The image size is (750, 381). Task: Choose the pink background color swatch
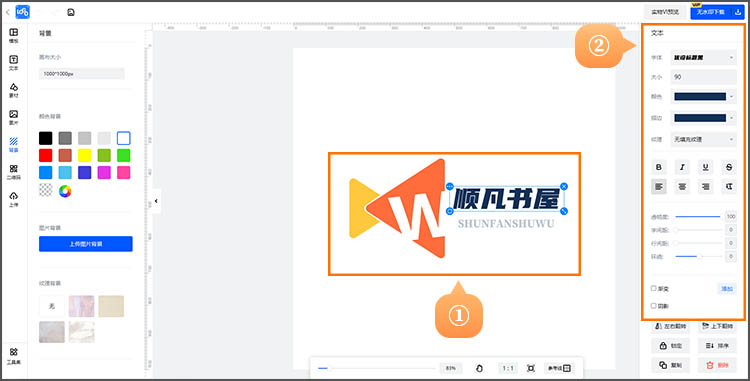pyautogui.click(x=123, y=173)
